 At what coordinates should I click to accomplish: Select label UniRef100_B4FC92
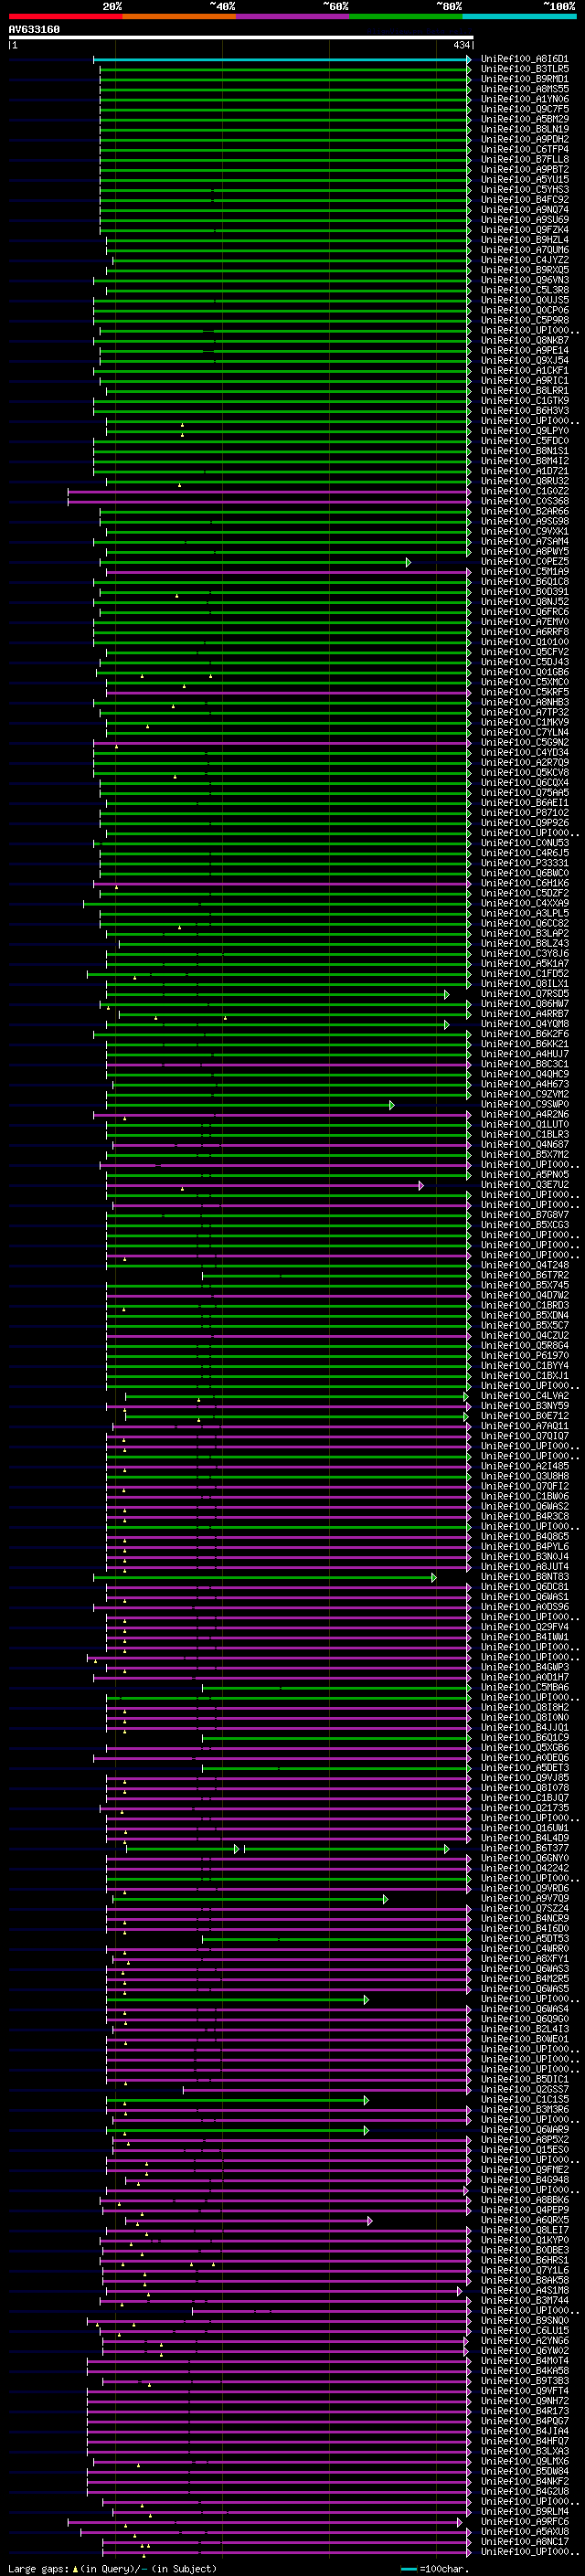point(524,200)
